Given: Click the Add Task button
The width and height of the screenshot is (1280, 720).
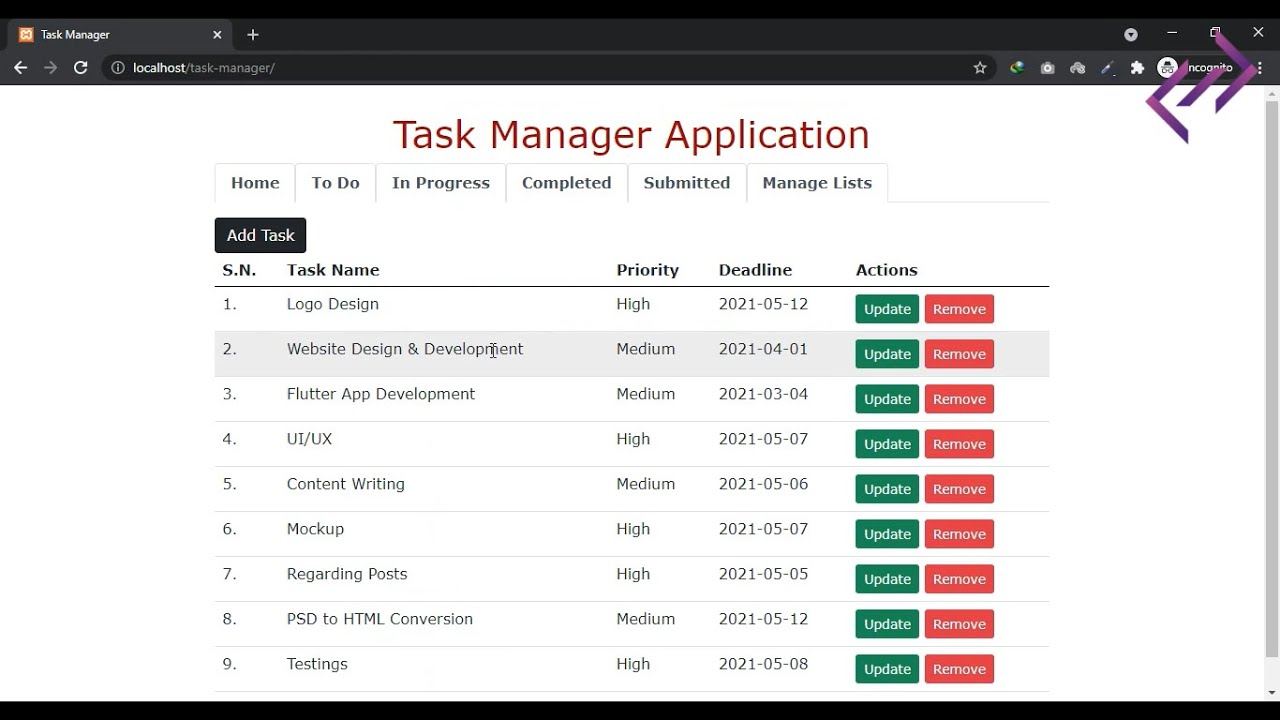Looking at the screenshot, I should coord(260,235).
